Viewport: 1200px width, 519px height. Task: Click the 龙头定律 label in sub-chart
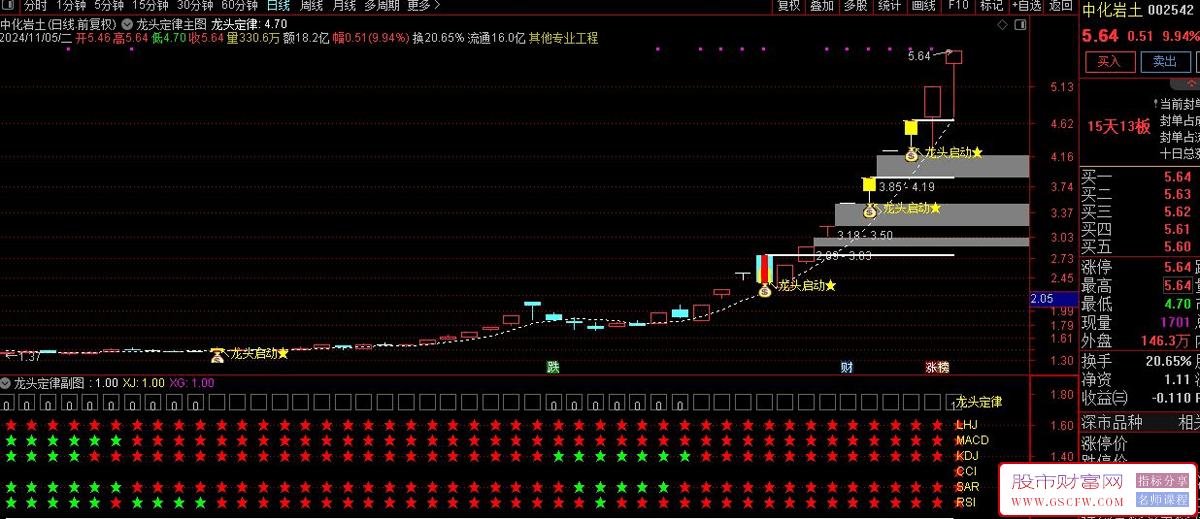click(979, 402)
